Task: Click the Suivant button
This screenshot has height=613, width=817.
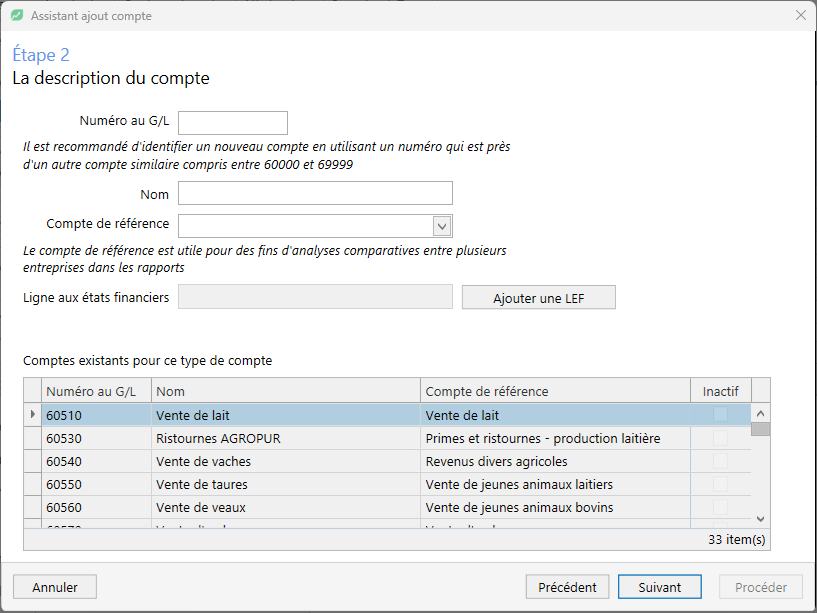Action: pos(660,587)
